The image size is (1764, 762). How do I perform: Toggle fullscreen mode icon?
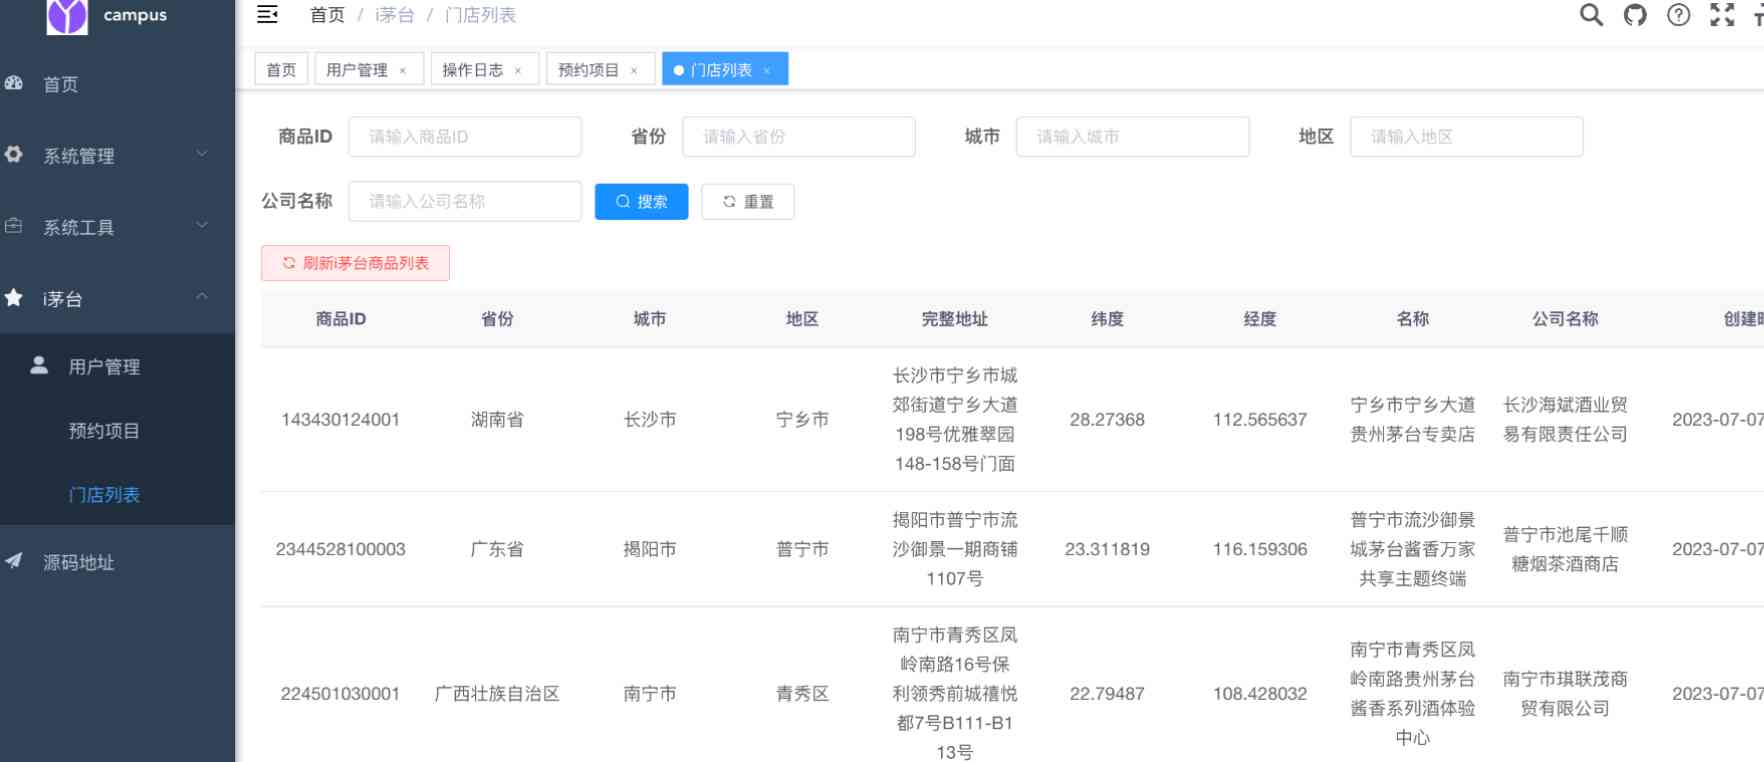(x=1722, y=14)
